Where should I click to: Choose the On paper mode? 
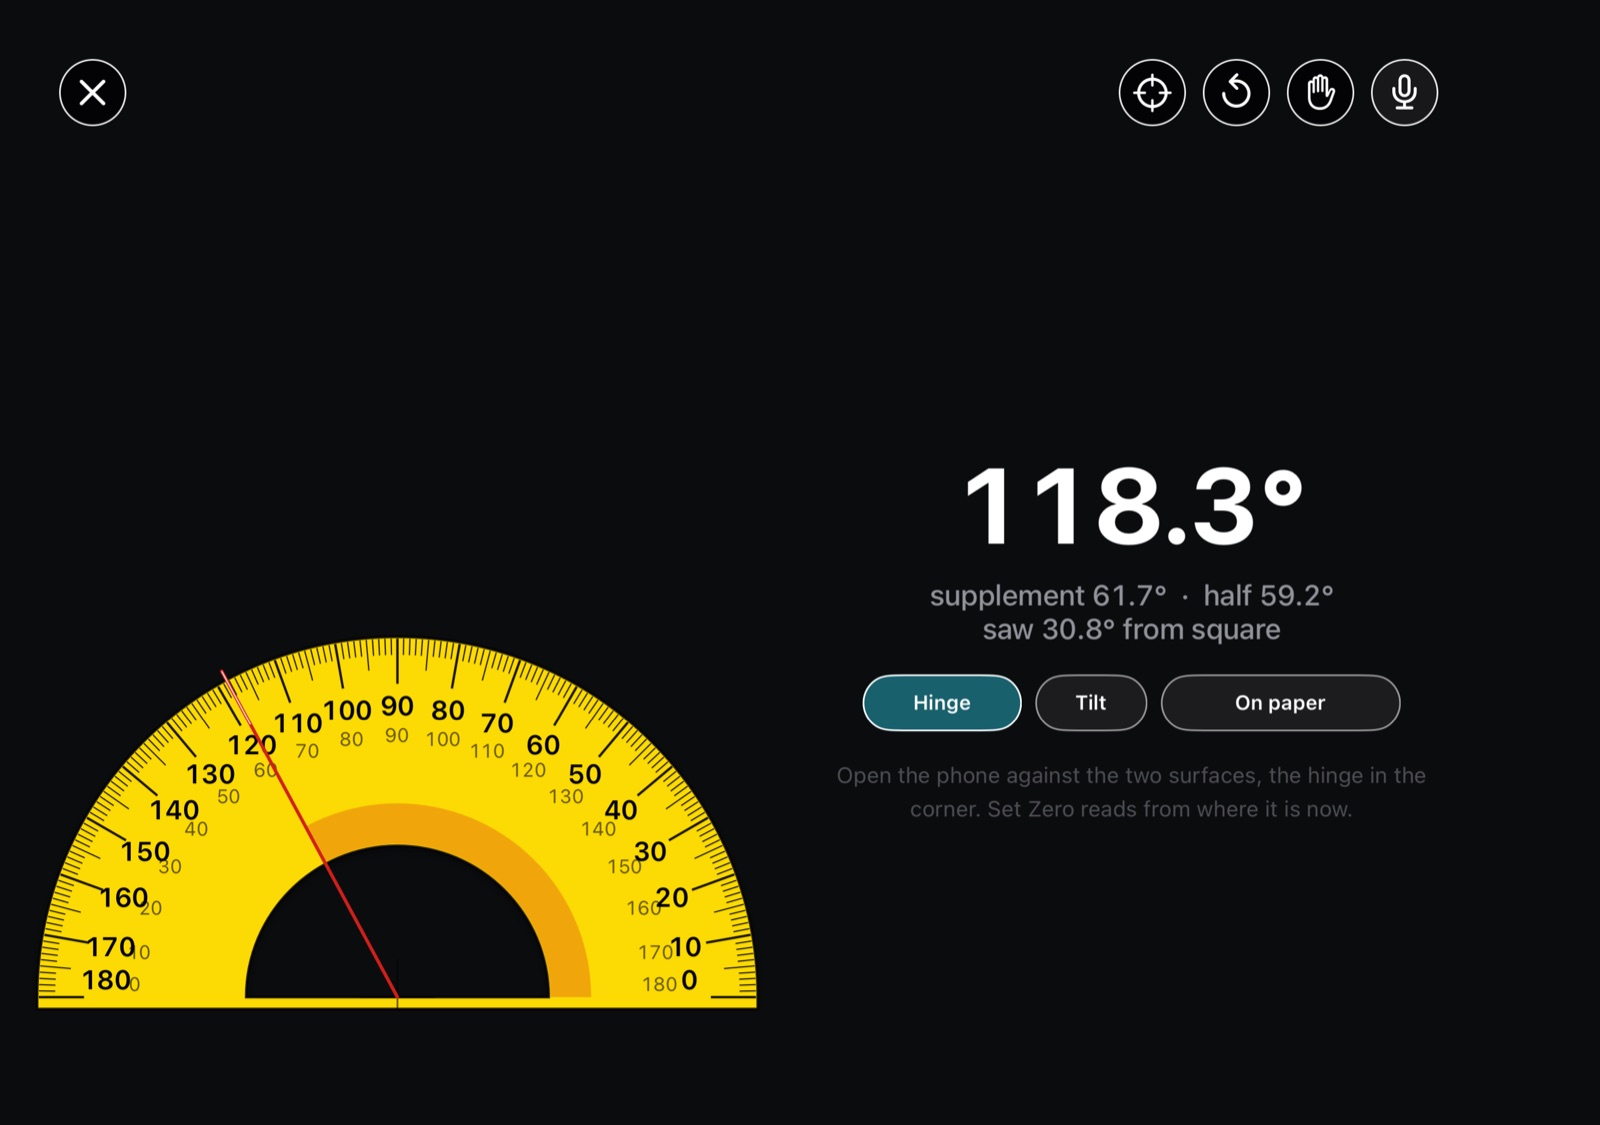[1280, 703]
